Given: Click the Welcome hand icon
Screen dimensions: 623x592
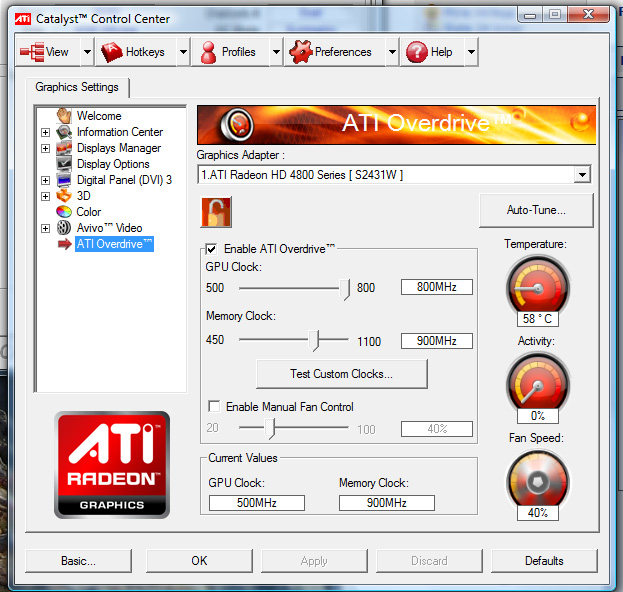Looking at the screenshot, I should 64,116.
